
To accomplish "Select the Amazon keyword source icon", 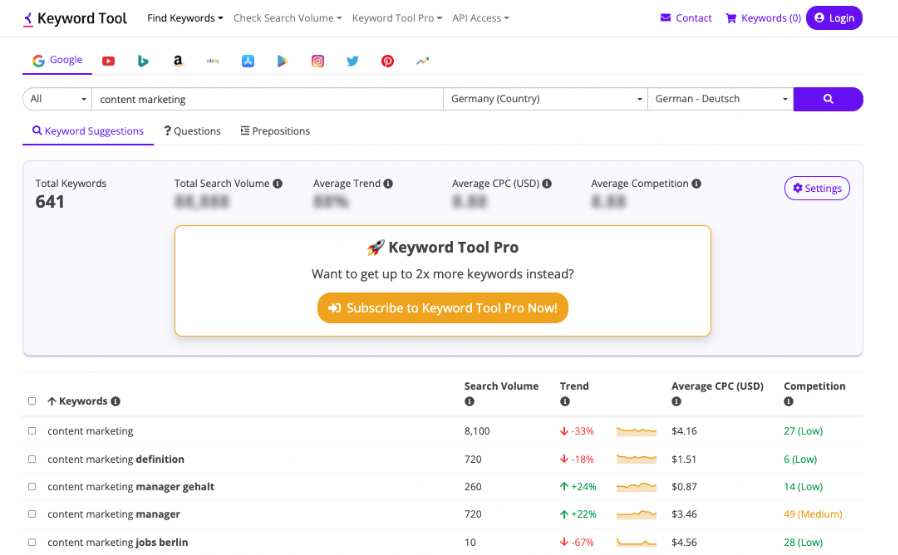I will [x=178, y=61].
